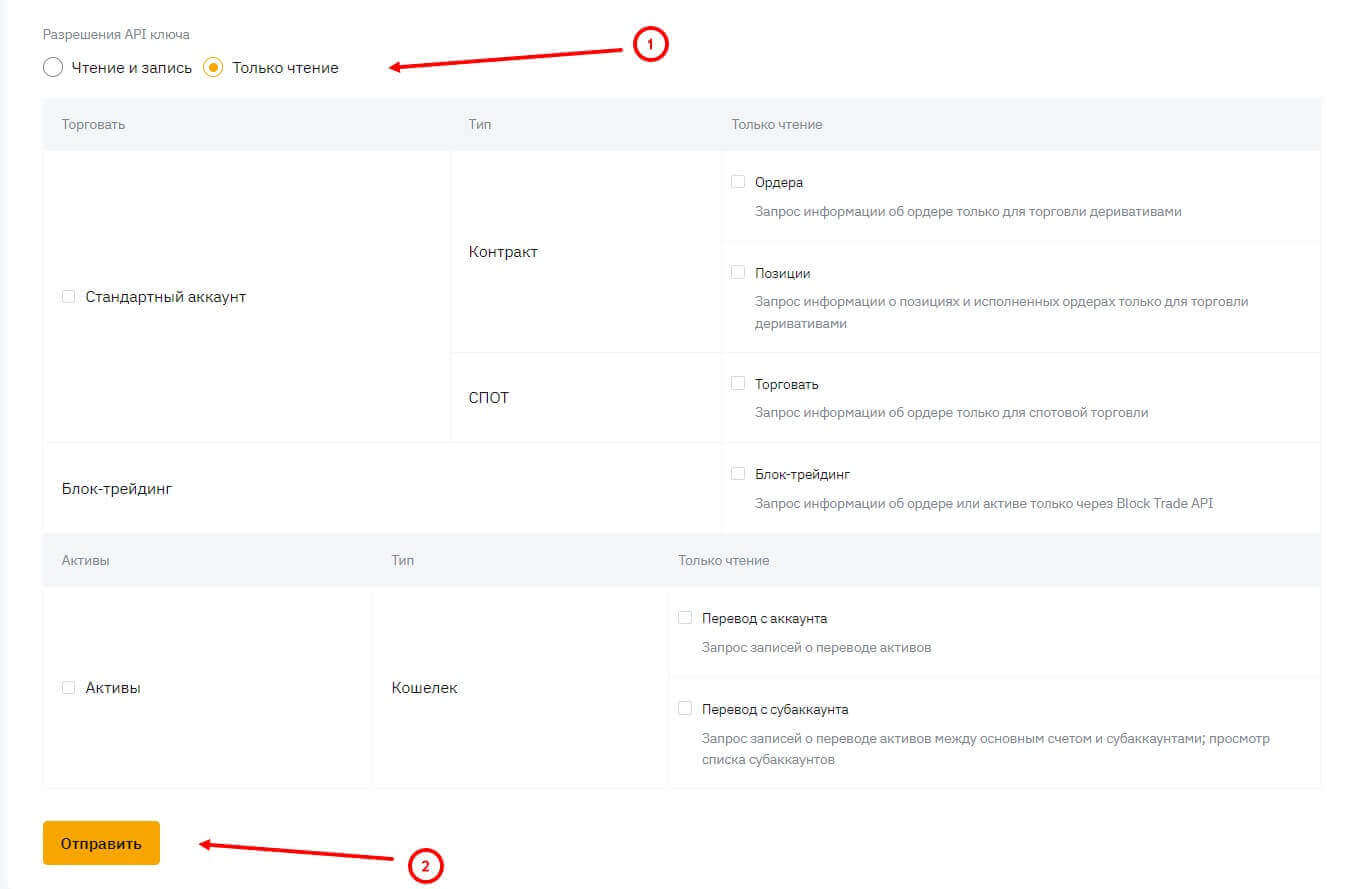Click the "Активы" table section header
The height and width of the screenshot is (889, 1349).
[x=86, y=560]
